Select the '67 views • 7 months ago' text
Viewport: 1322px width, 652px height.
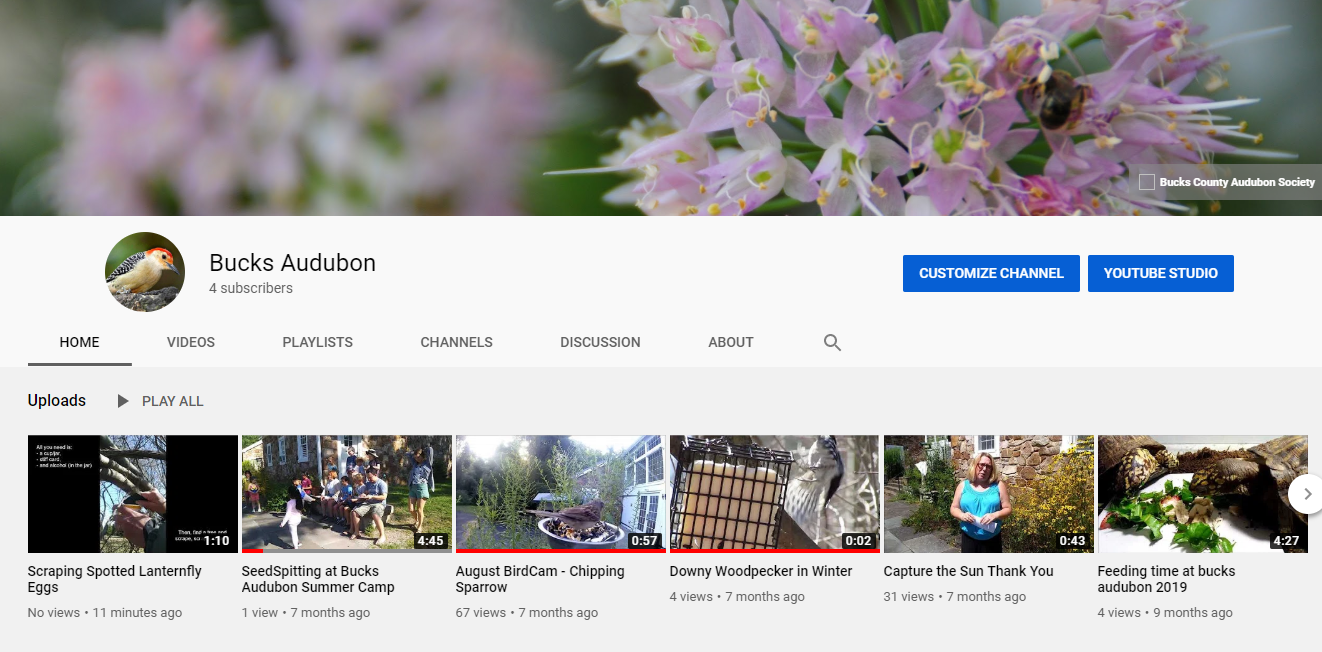point(527,613)
